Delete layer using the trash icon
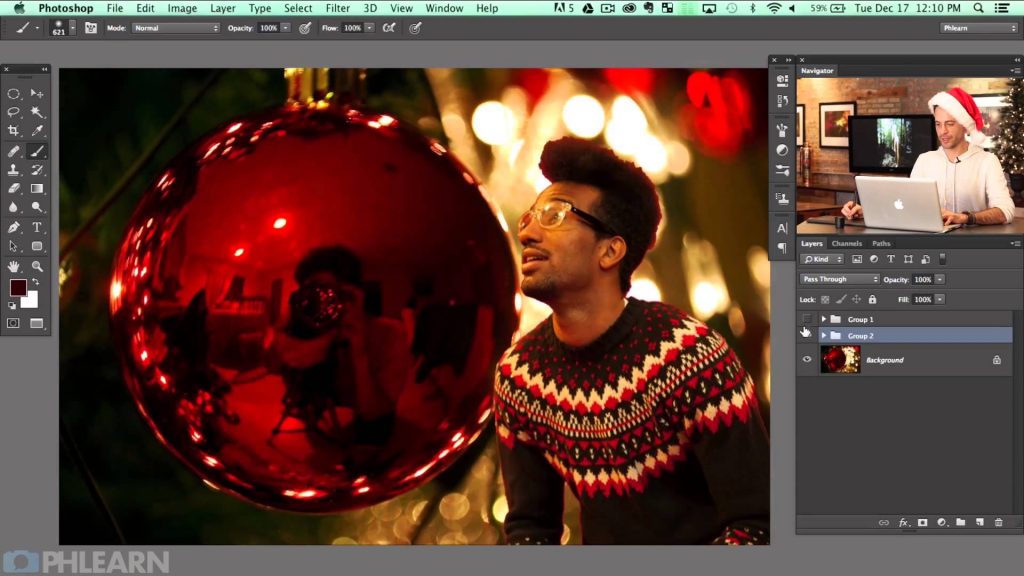 click(998, 522)
